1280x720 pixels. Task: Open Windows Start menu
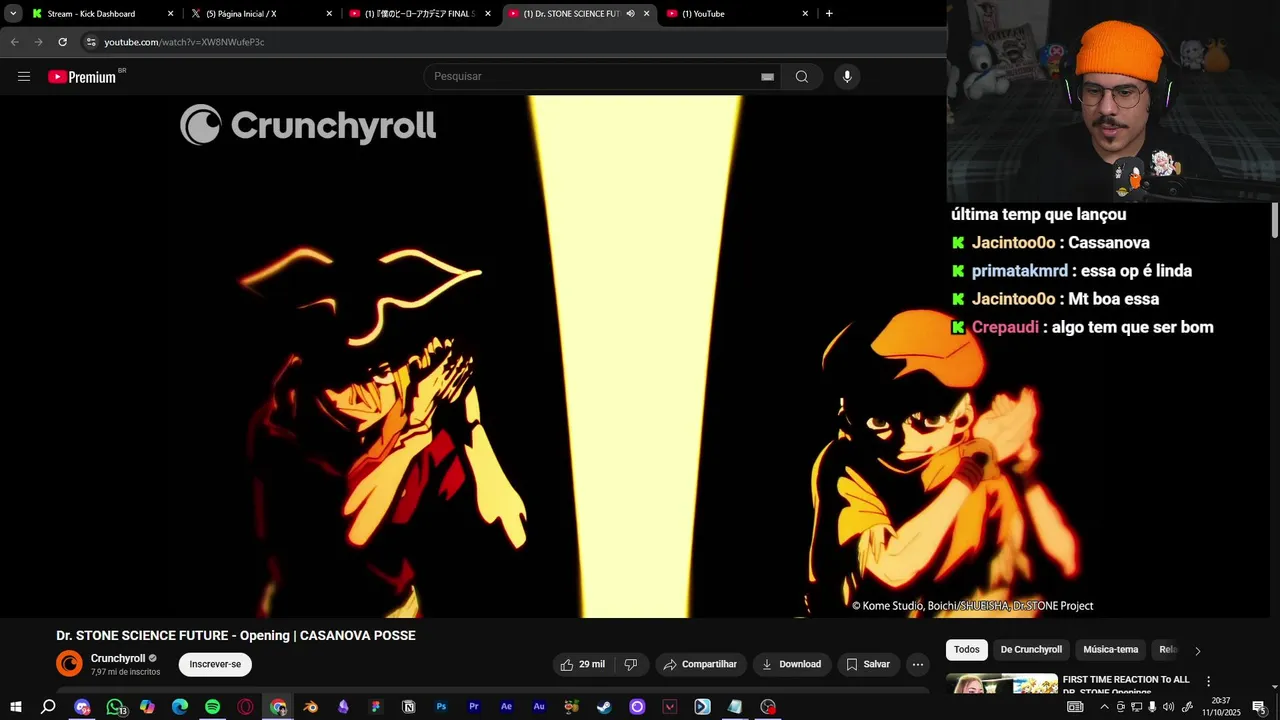16,707
